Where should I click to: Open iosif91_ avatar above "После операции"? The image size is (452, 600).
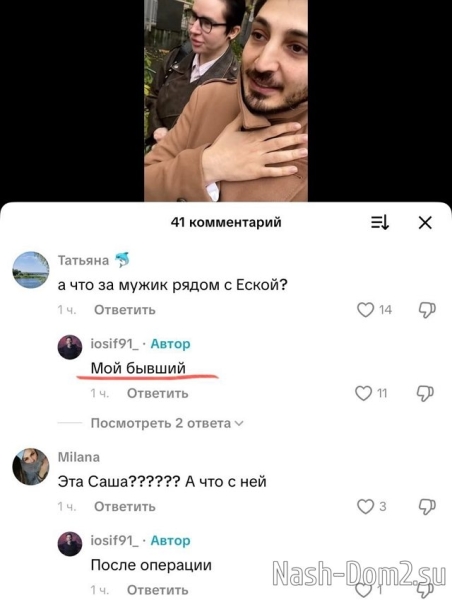pos(70,544)
